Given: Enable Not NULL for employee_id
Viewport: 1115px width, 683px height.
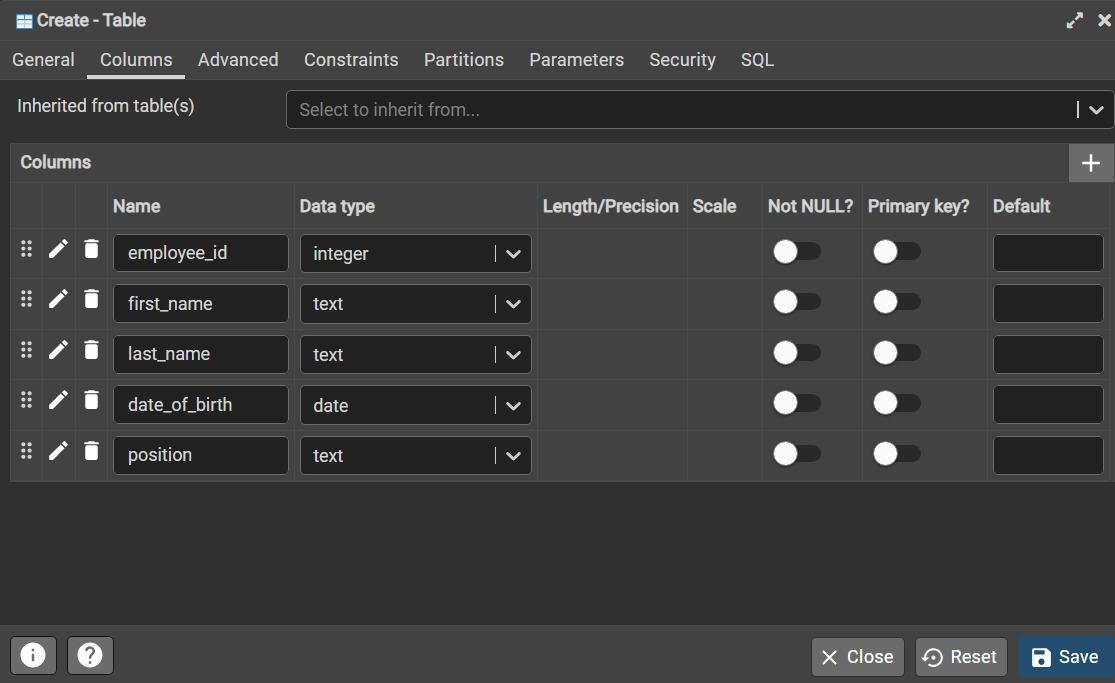Looking at the screenshot, I should tap(797, 252).
